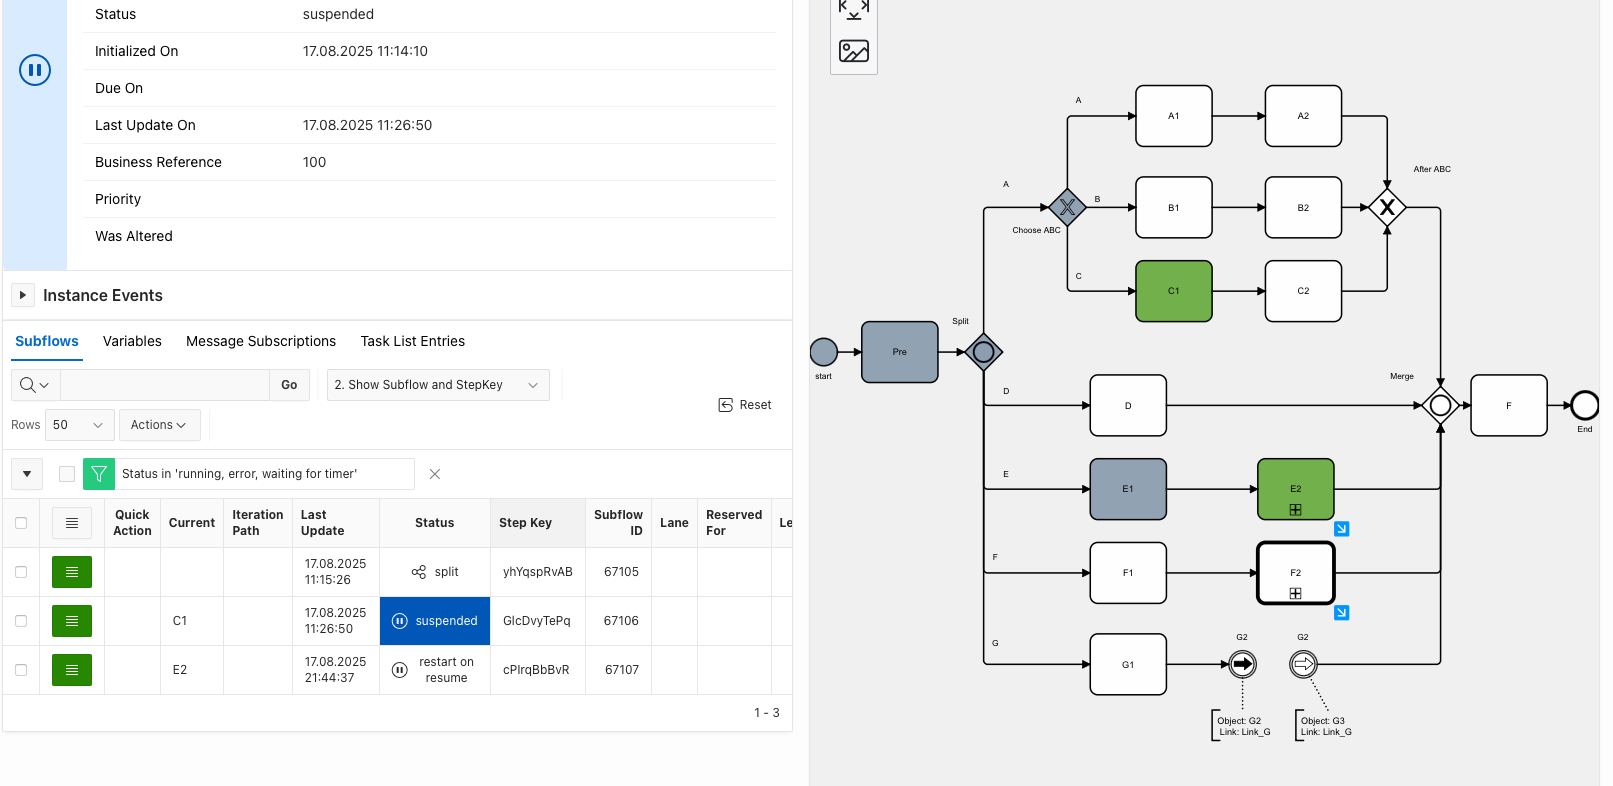Click the suspended status cell
The width and height of the screenshot is (1613, 786).
tap(435, 621)
